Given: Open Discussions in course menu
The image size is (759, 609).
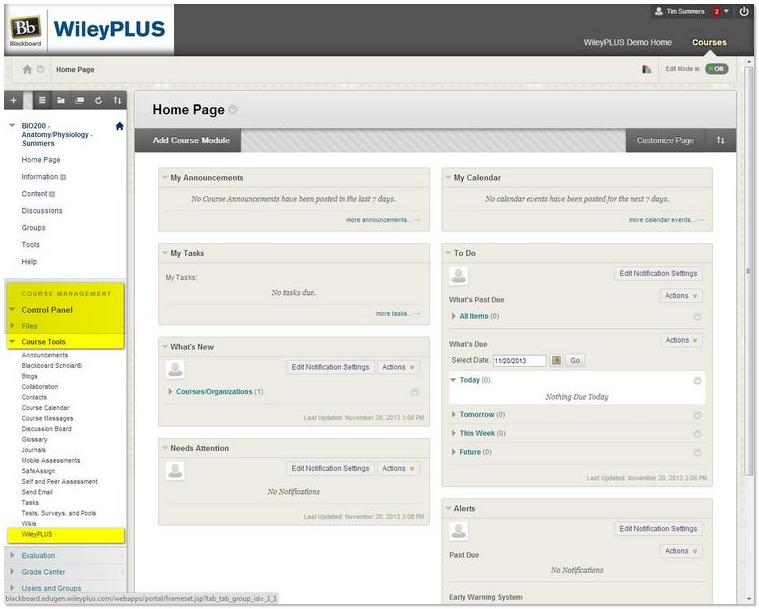Looking at the screenshot, I should [x=42, y=211].
